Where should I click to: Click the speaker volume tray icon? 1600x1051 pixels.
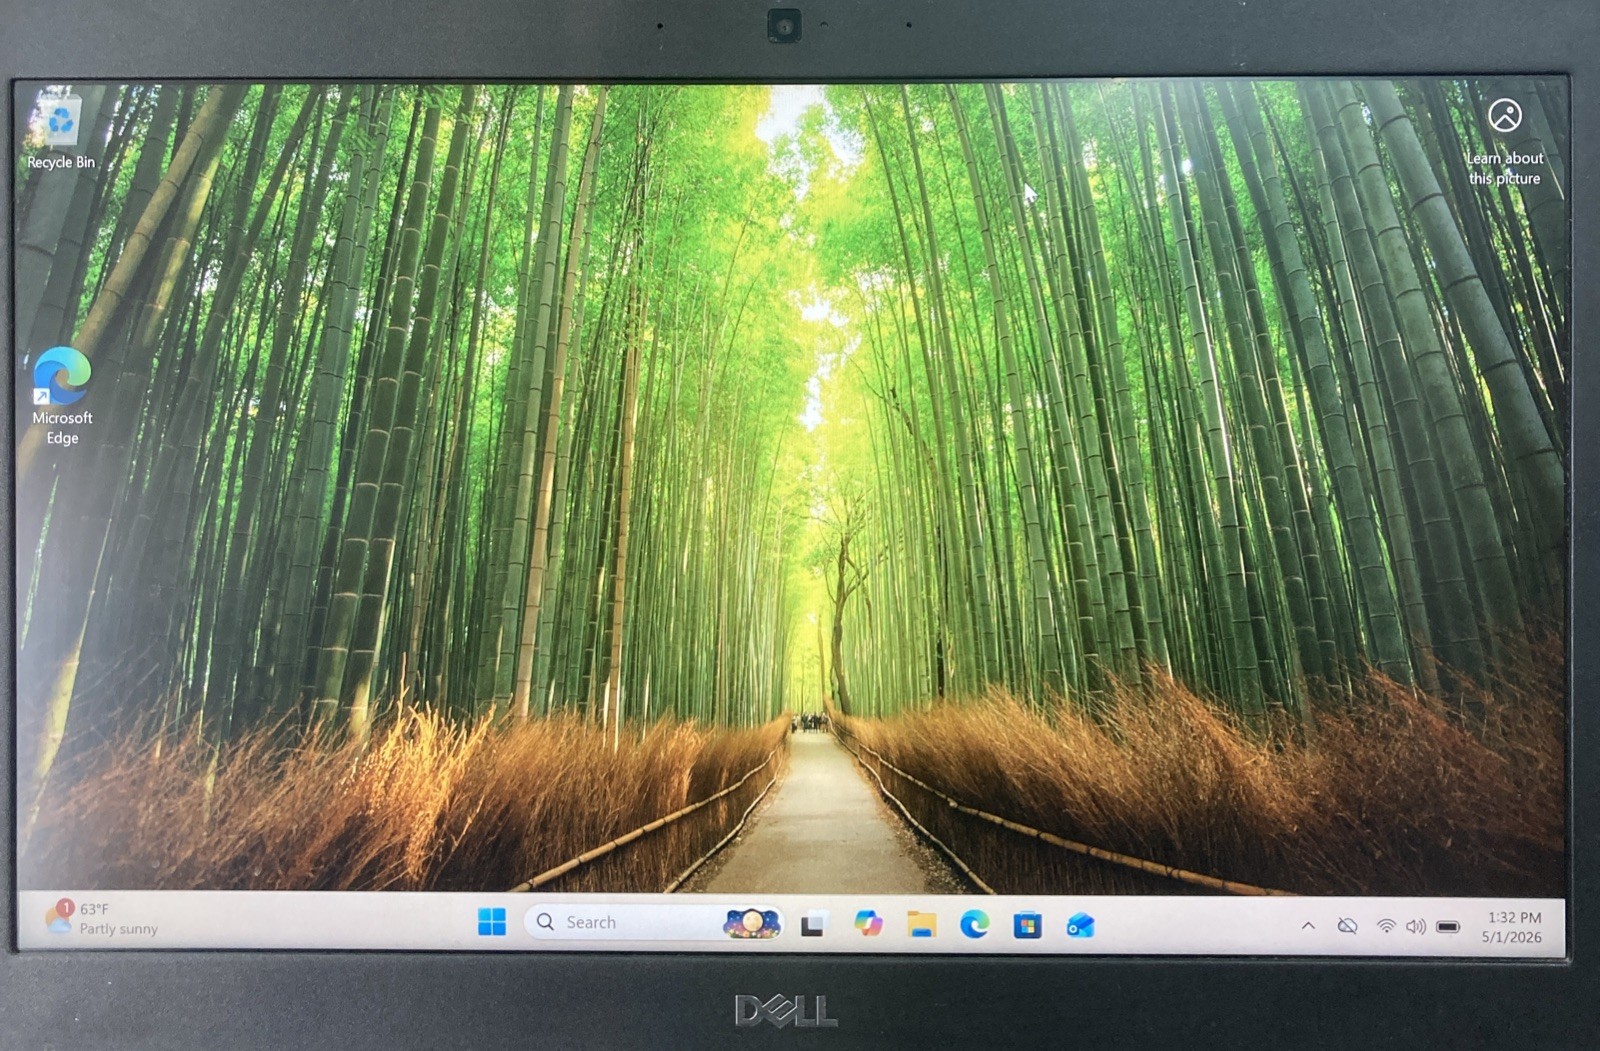click(x=1416, y=927)
